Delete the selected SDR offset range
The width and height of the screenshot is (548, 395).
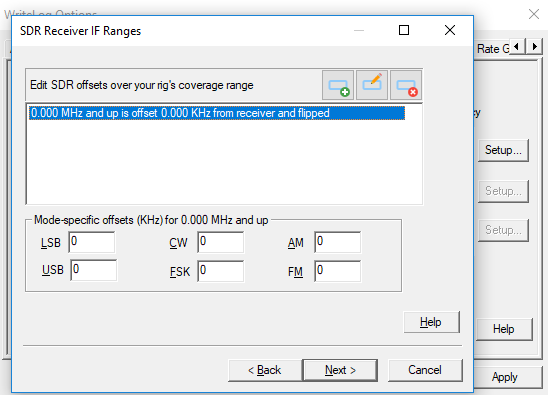(406, 85)
